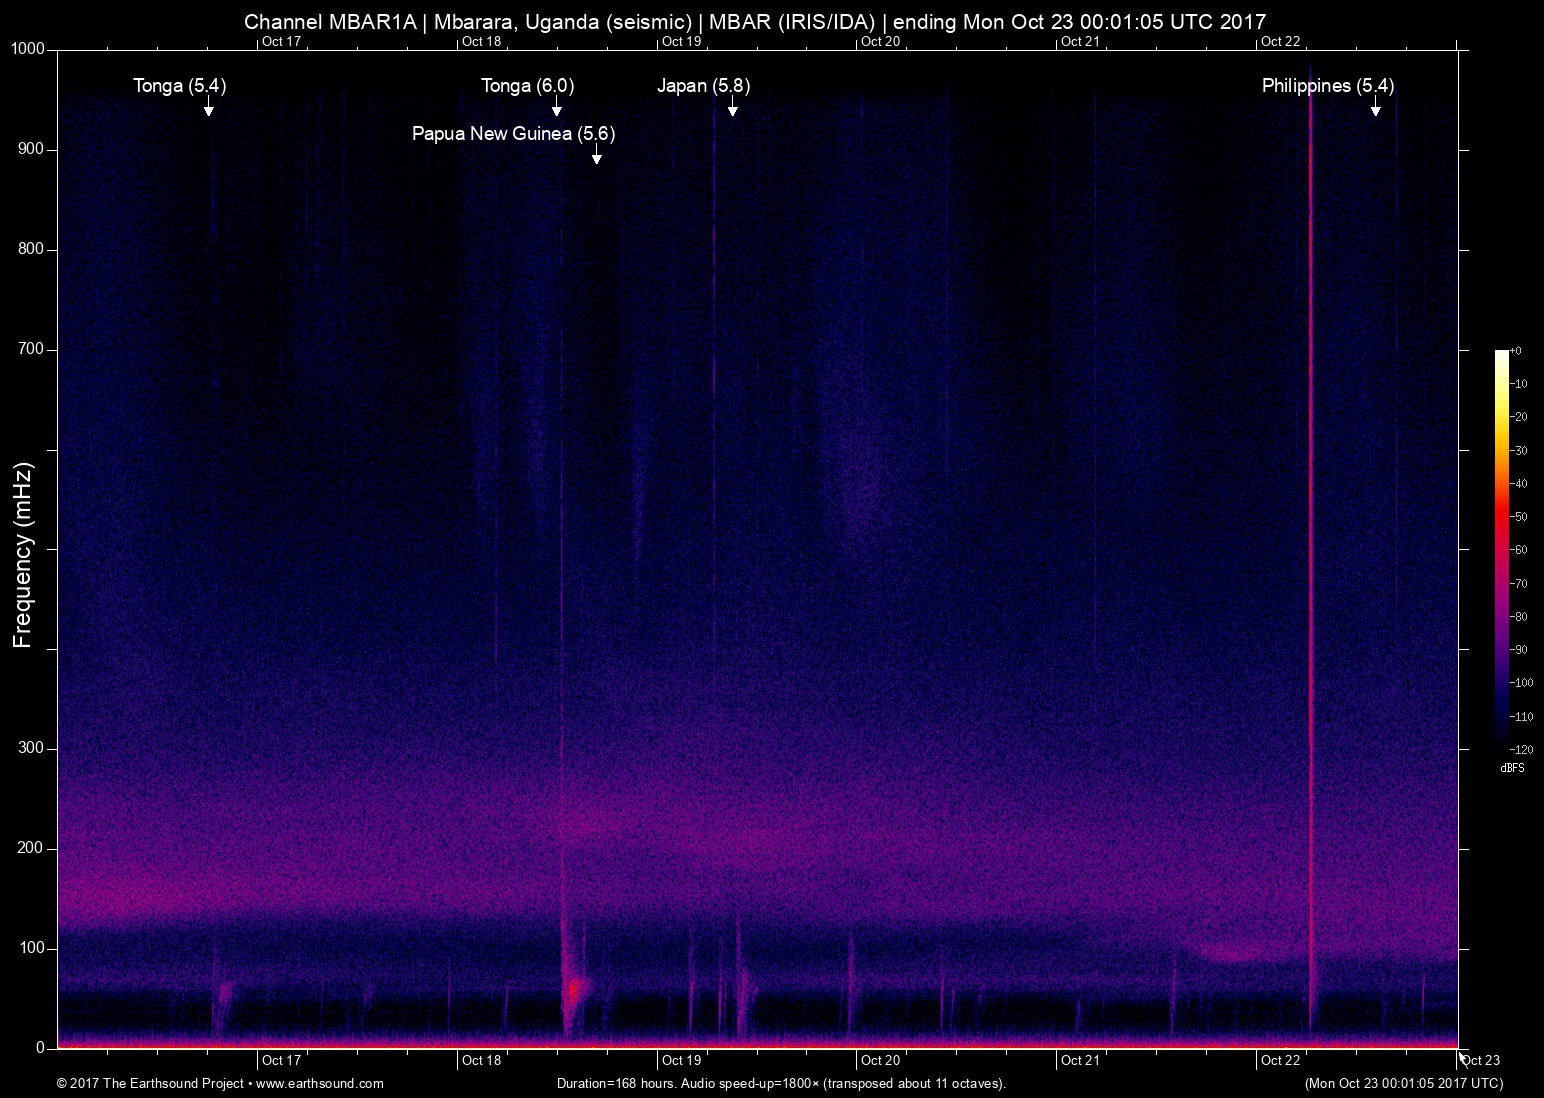Screen dimensions: 1544x1098
Task: Select the Japan (5.8) event label
Action: tap(703, 86)
